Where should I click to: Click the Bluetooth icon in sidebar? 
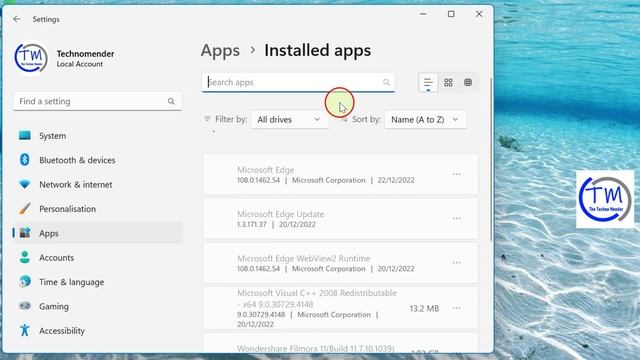point(24,160)
